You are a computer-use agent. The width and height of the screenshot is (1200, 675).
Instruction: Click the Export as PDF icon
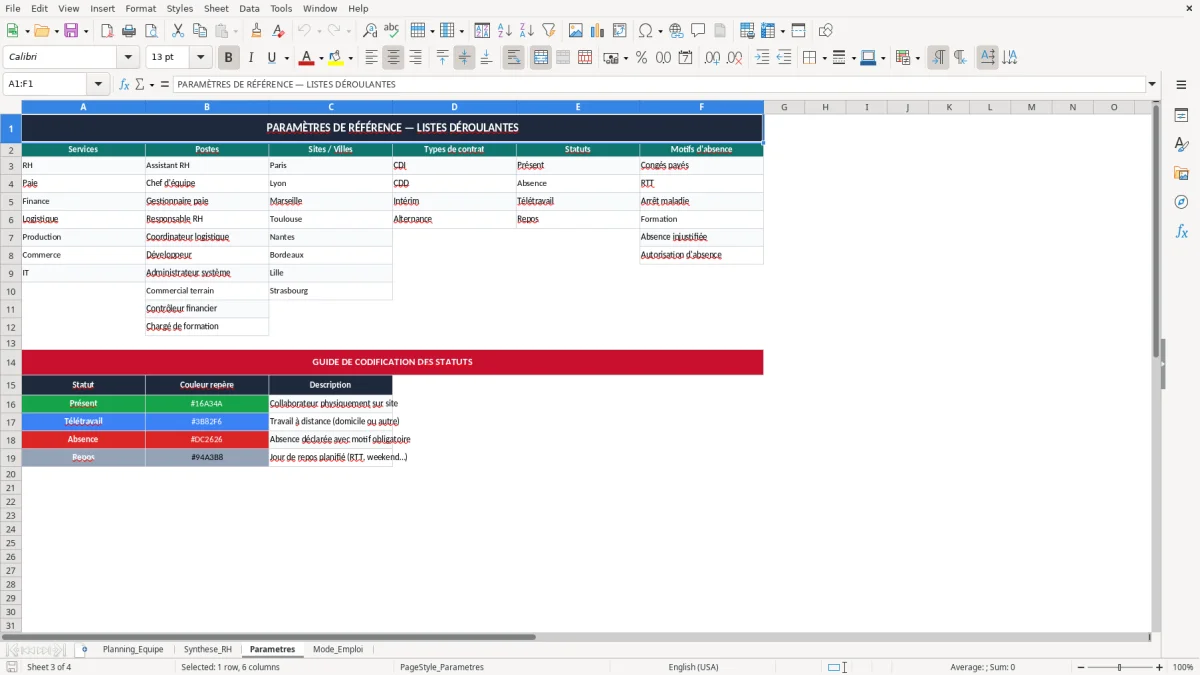point(107,31)
